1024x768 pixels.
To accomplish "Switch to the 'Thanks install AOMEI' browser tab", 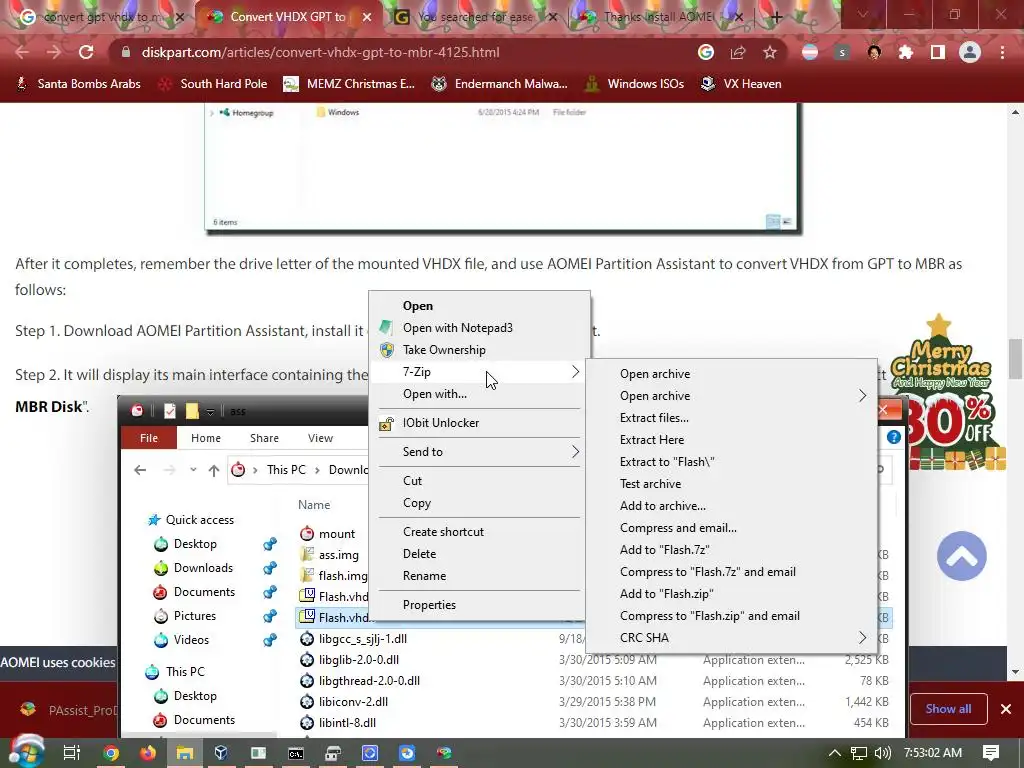I will (658, 17).
